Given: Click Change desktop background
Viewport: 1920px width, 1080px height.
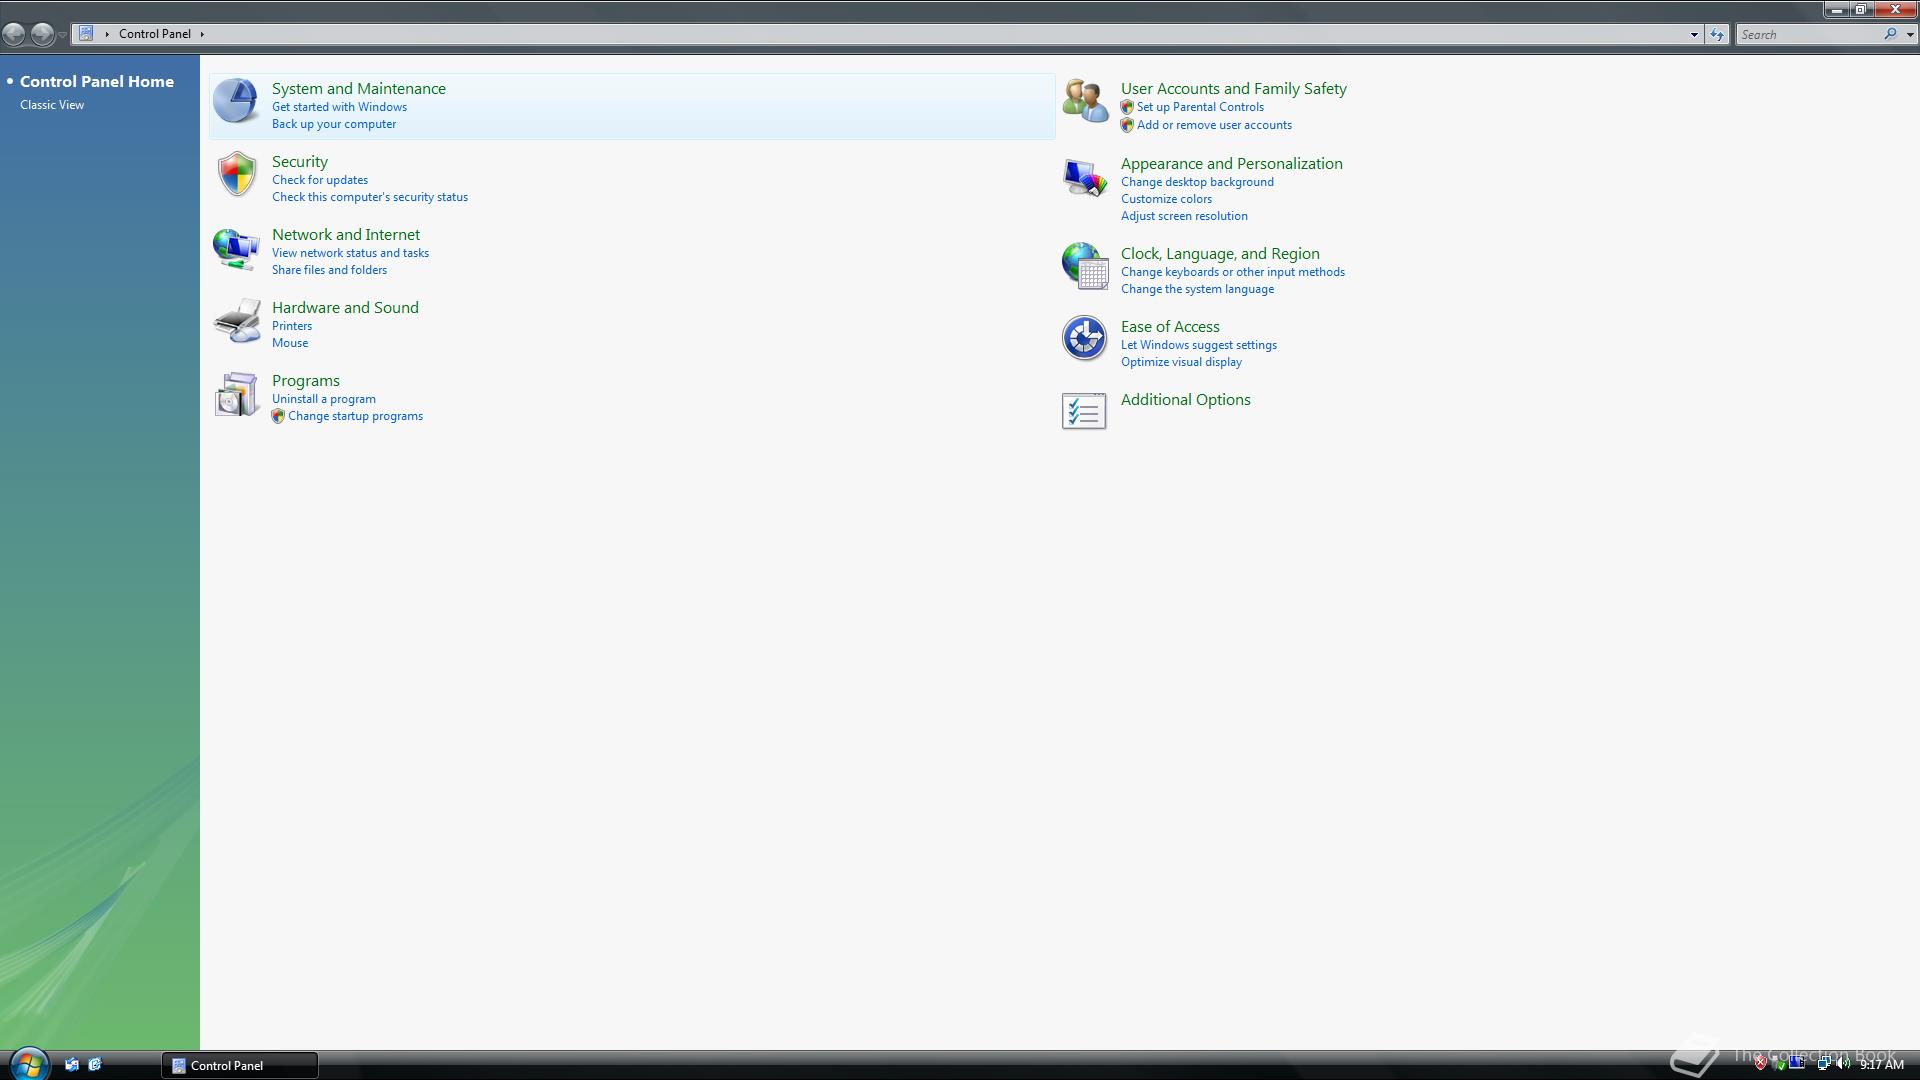Looking at the screenshot, I should click(x=1197, y=182).
